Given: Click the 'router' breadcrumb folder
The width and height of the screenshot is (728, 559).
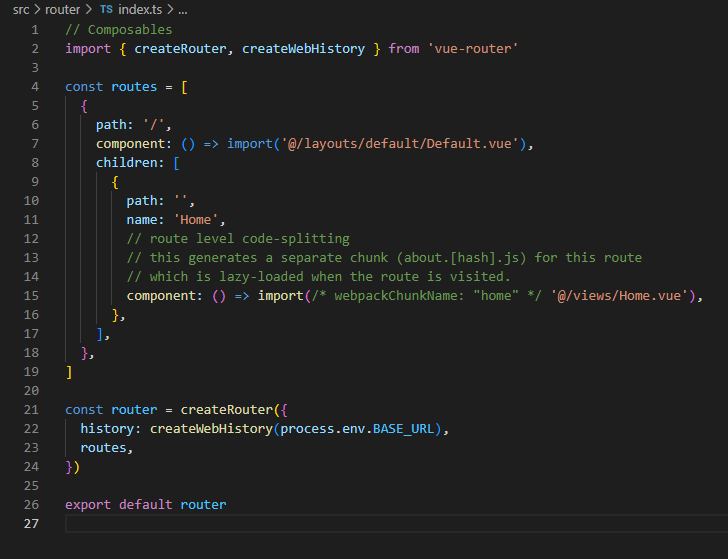Looking at the screenshot, I should 63,10.
